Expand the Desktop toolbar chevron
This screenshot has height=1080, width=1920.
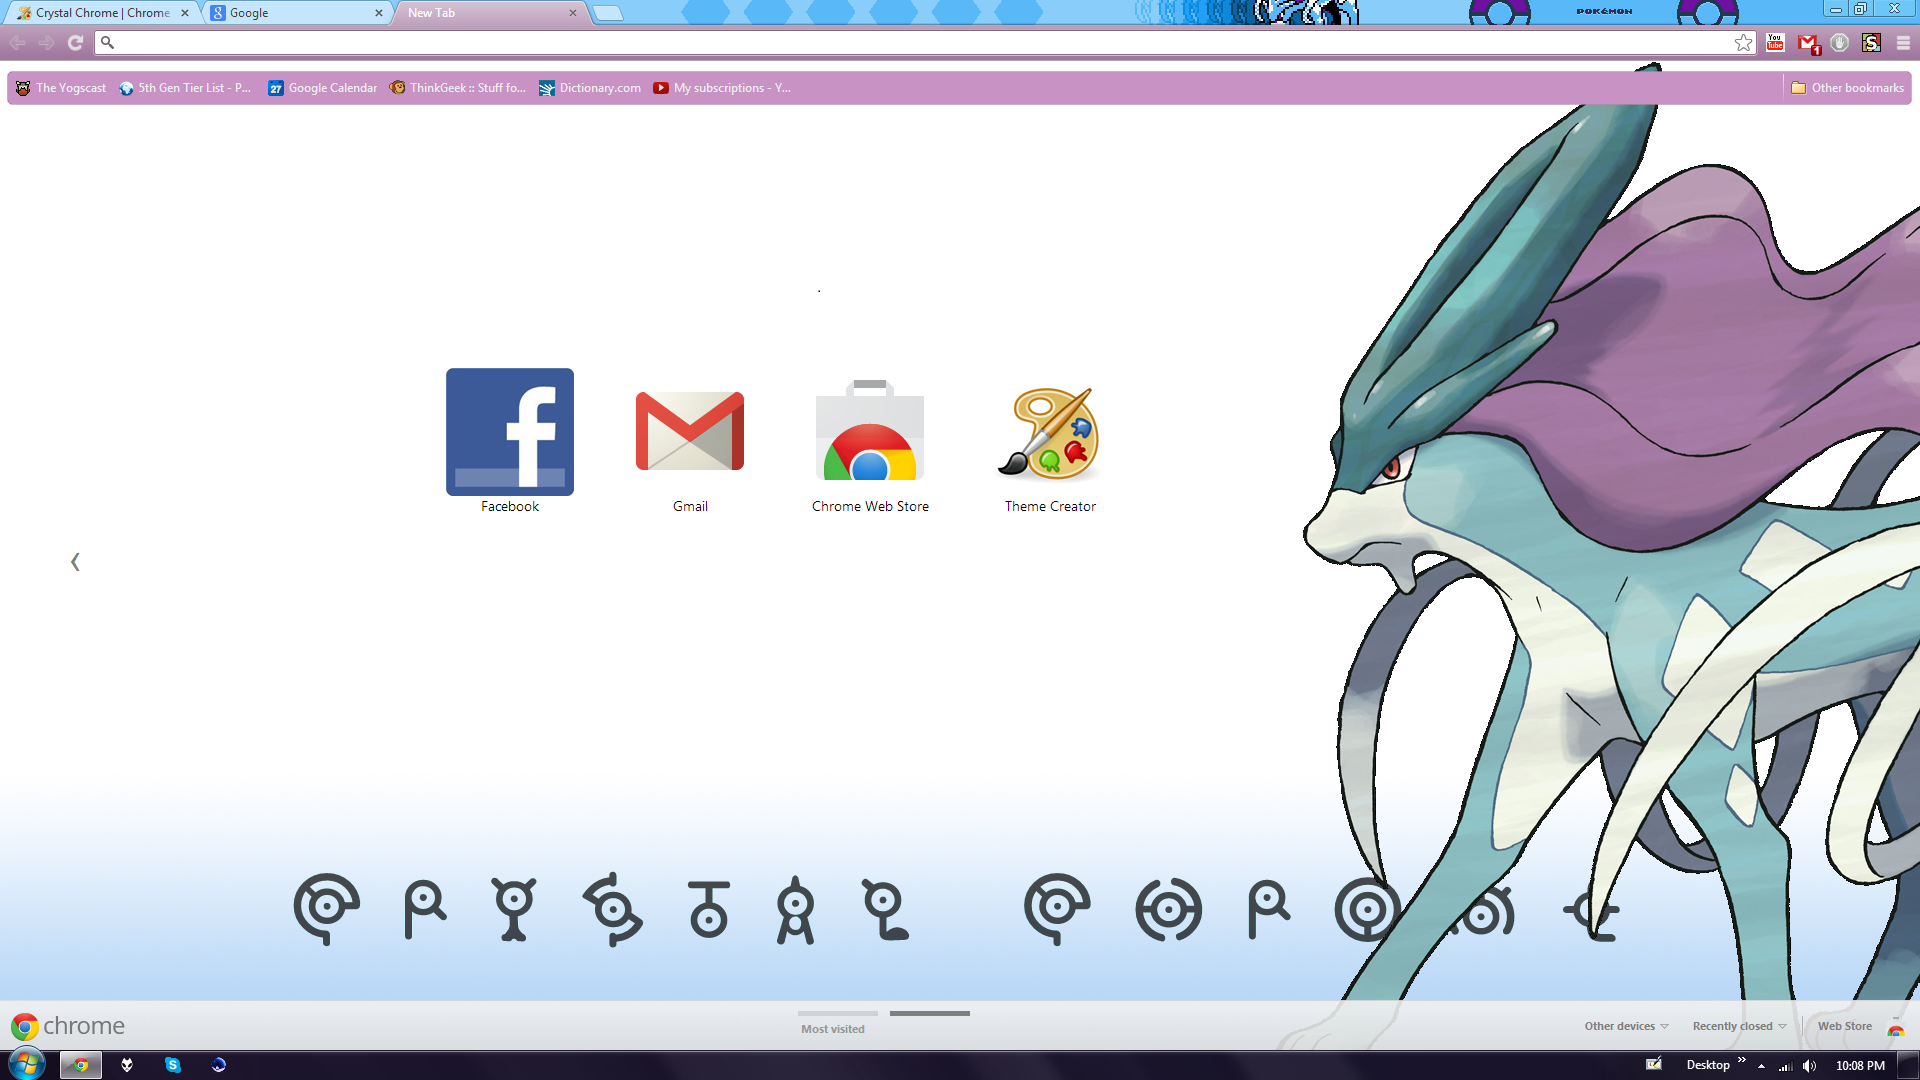1742,1061
